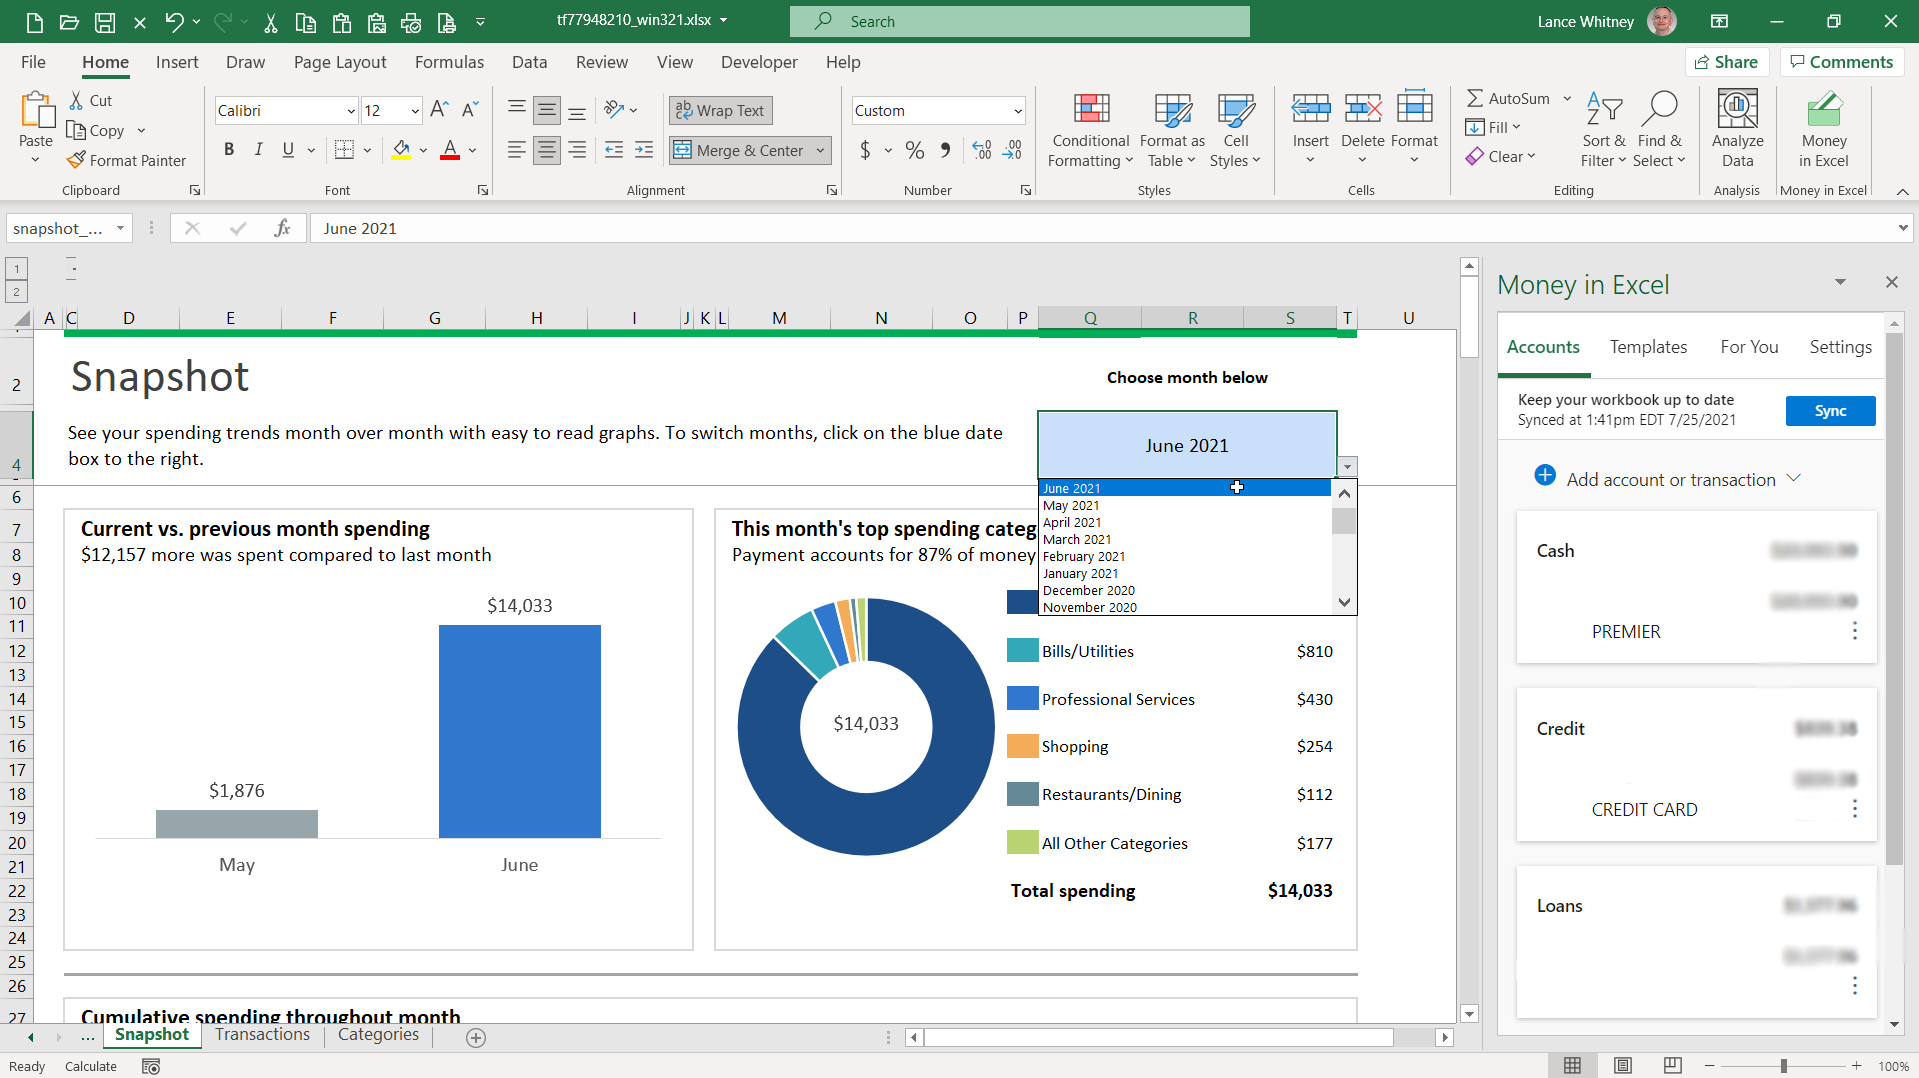Click the Analyze Data icon
Viewport: 1919px width, 1078px height.
[x=1737, y=108]
